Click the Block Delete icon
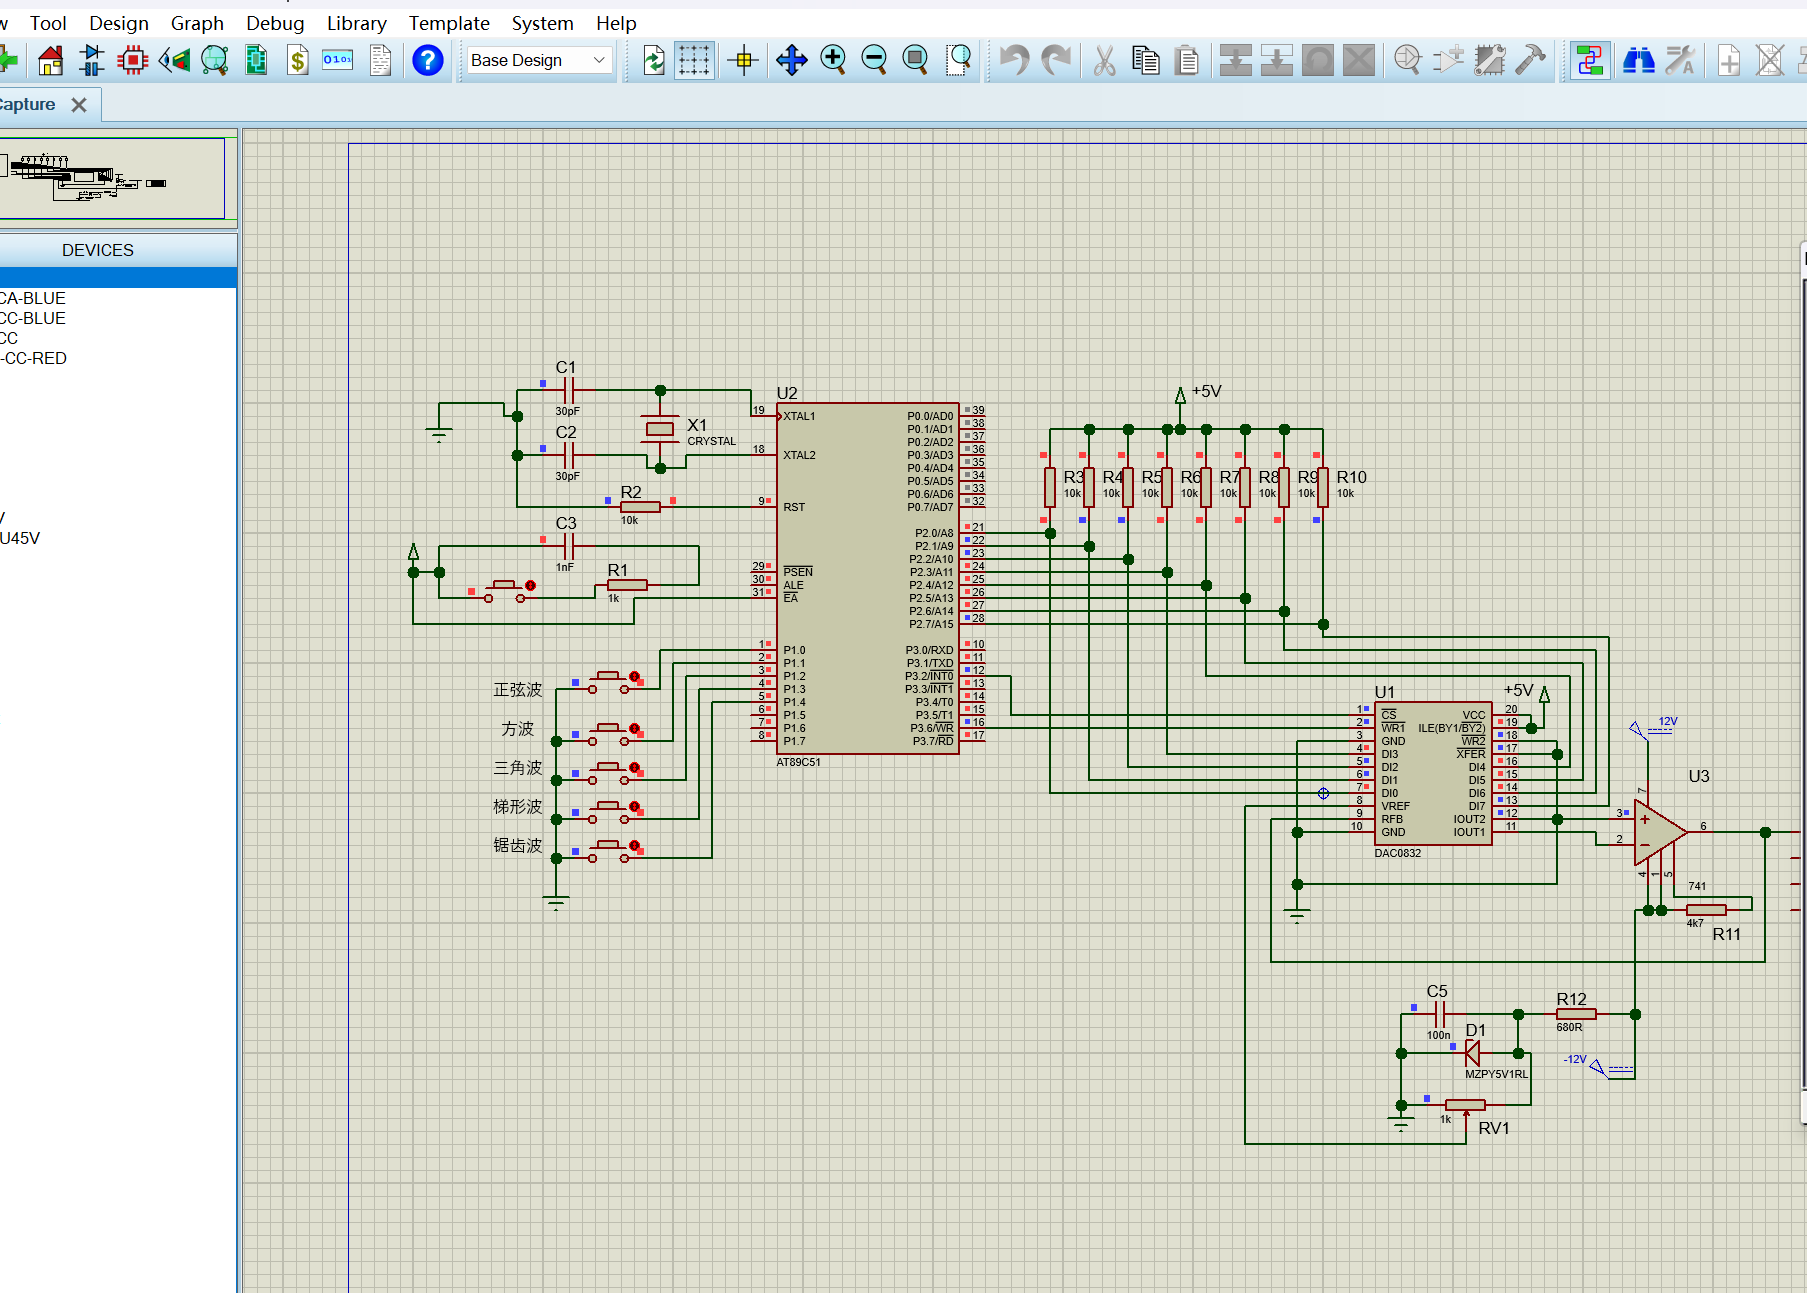1807x1293 pixels. [1359, 61]
